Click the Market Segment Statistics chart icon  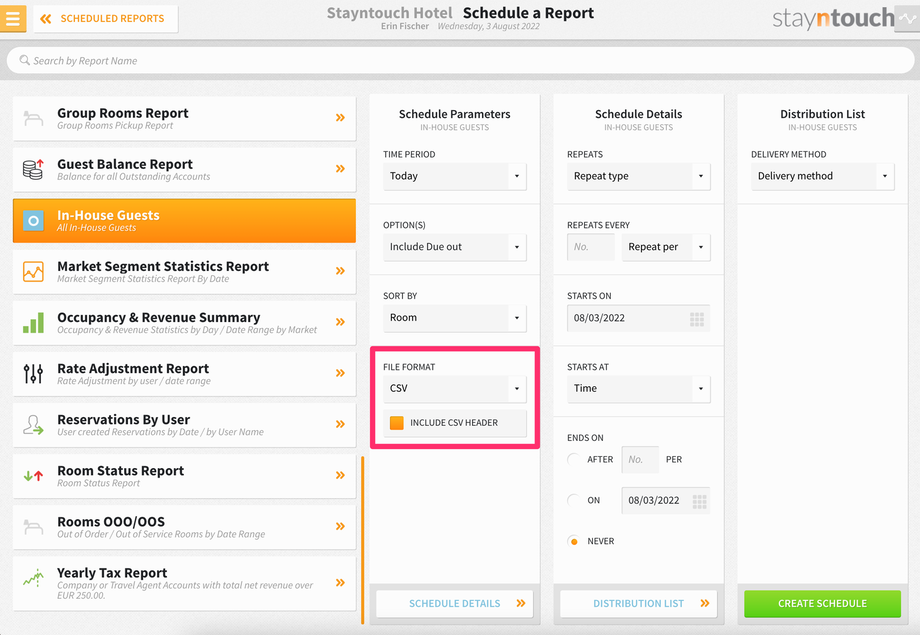click(33, 271)
